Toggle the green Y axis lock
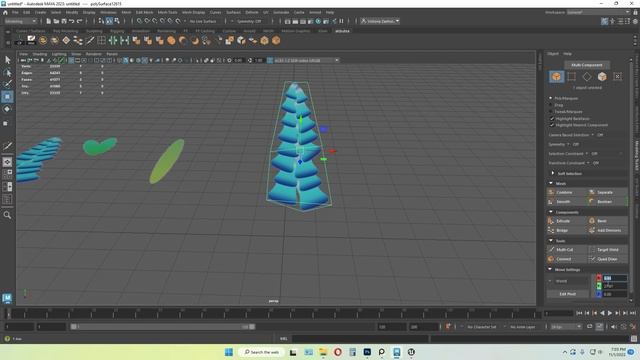 click(599, 286)
